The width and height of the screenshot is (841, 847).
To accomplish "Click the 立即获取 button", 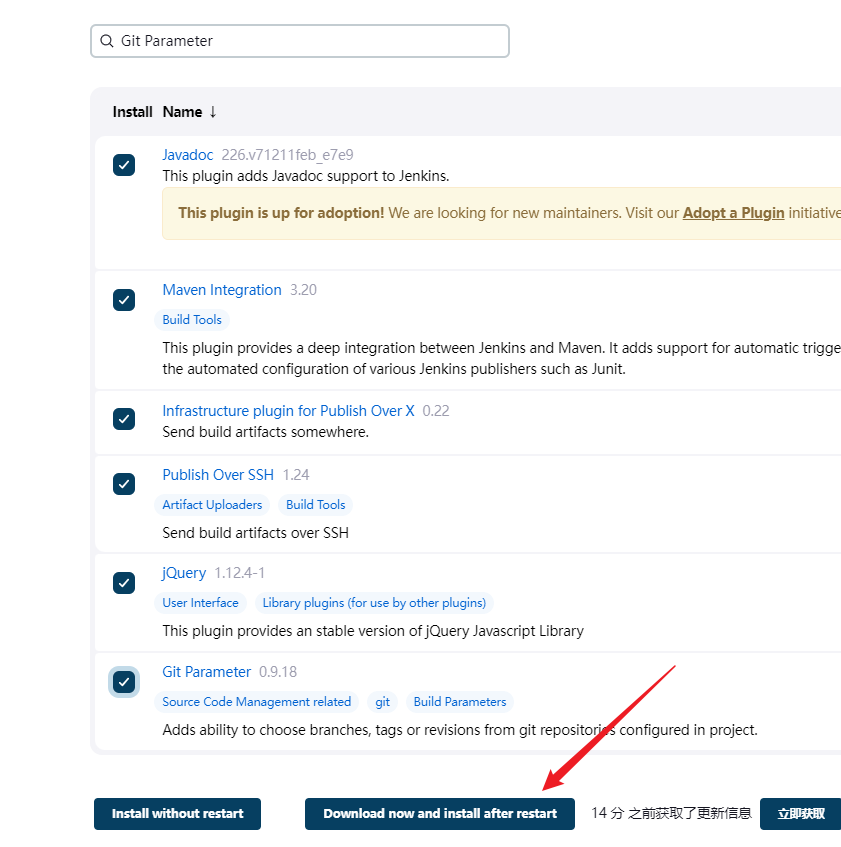I will point(800,814).
